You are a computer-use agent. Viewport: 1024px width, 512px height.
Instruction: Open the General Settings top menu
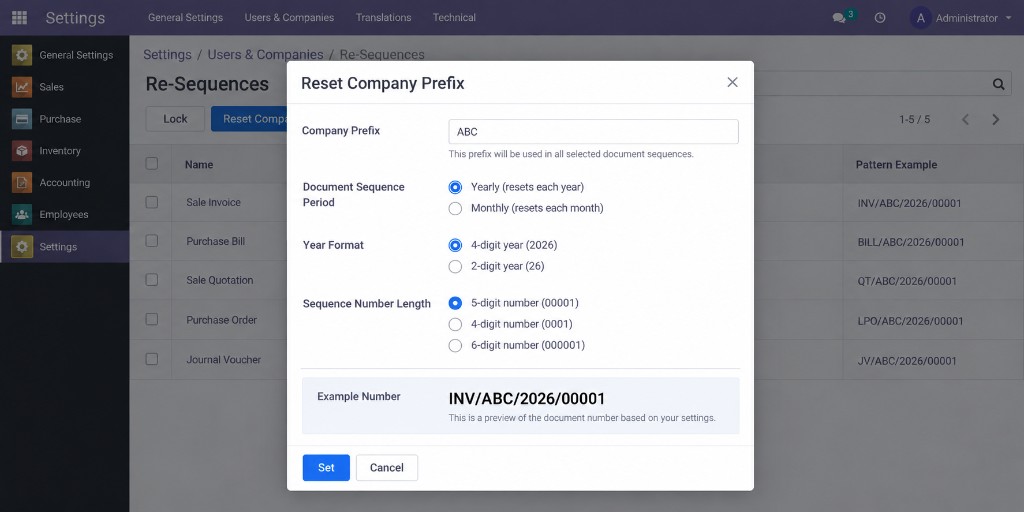185,18
